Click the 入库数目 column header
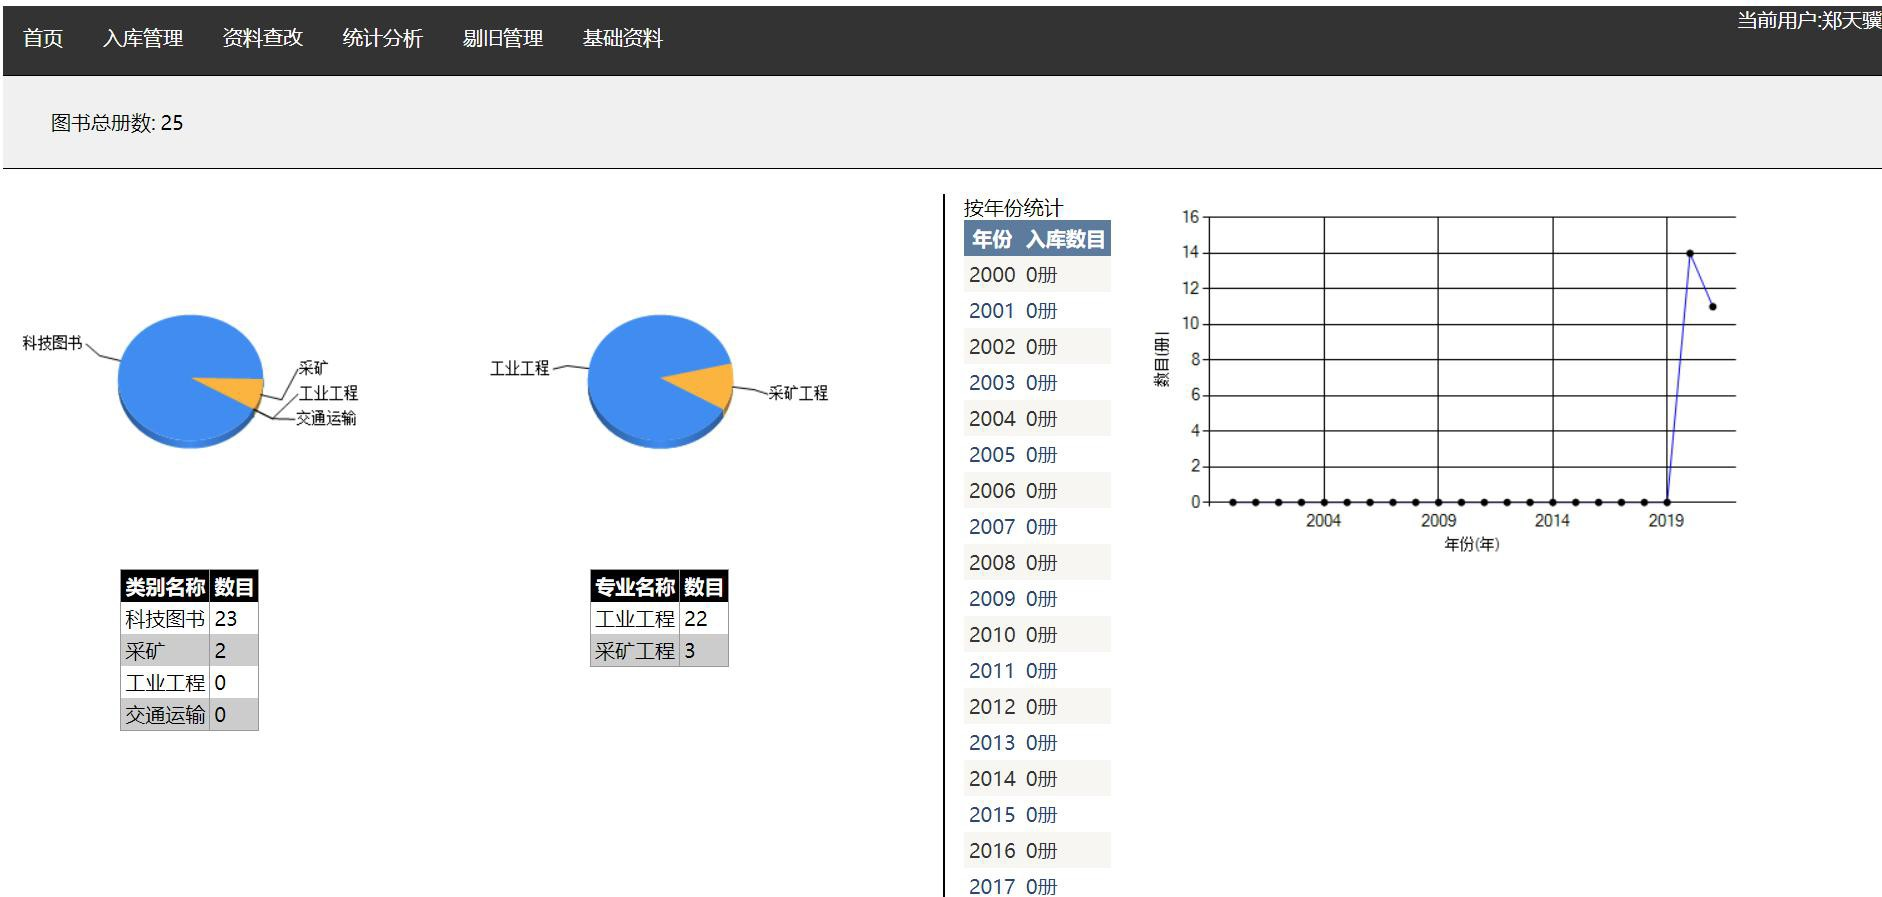This screenshot has width=1882, height=897. tap(1066, 239)
